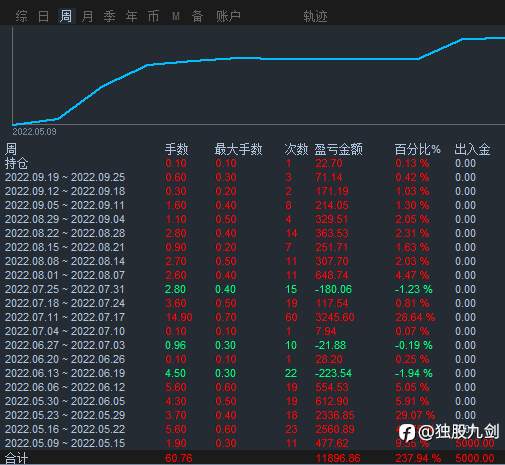
Task: Click the trade count 60 cell
Action: pyautogui.click(x=291, y=317)
